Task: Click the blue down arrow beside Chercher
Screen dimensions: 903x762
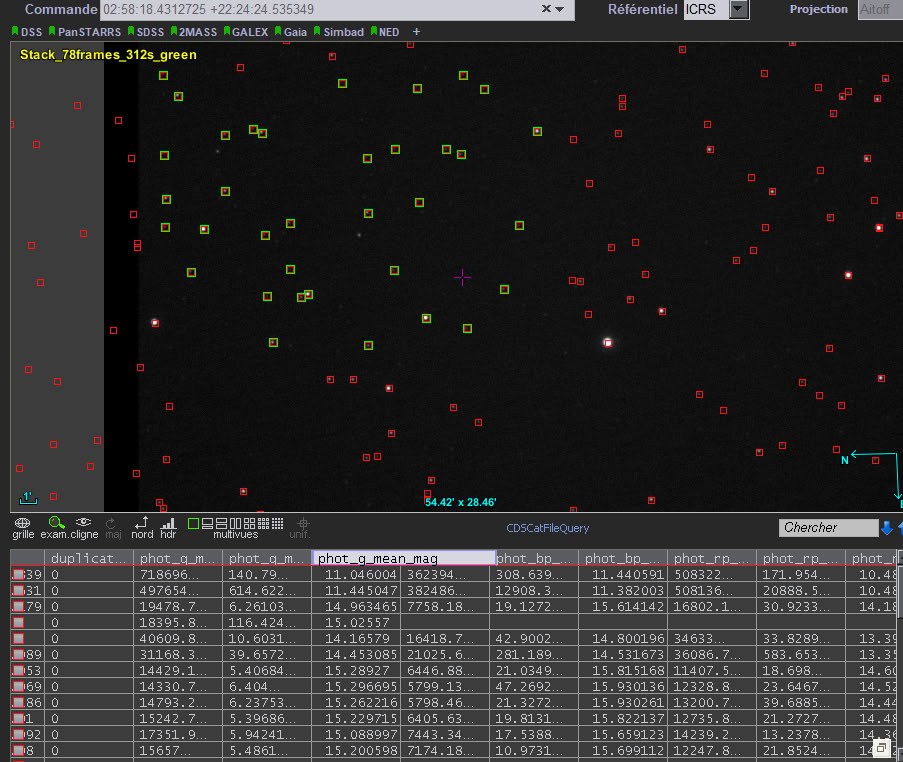Action: 887,528
